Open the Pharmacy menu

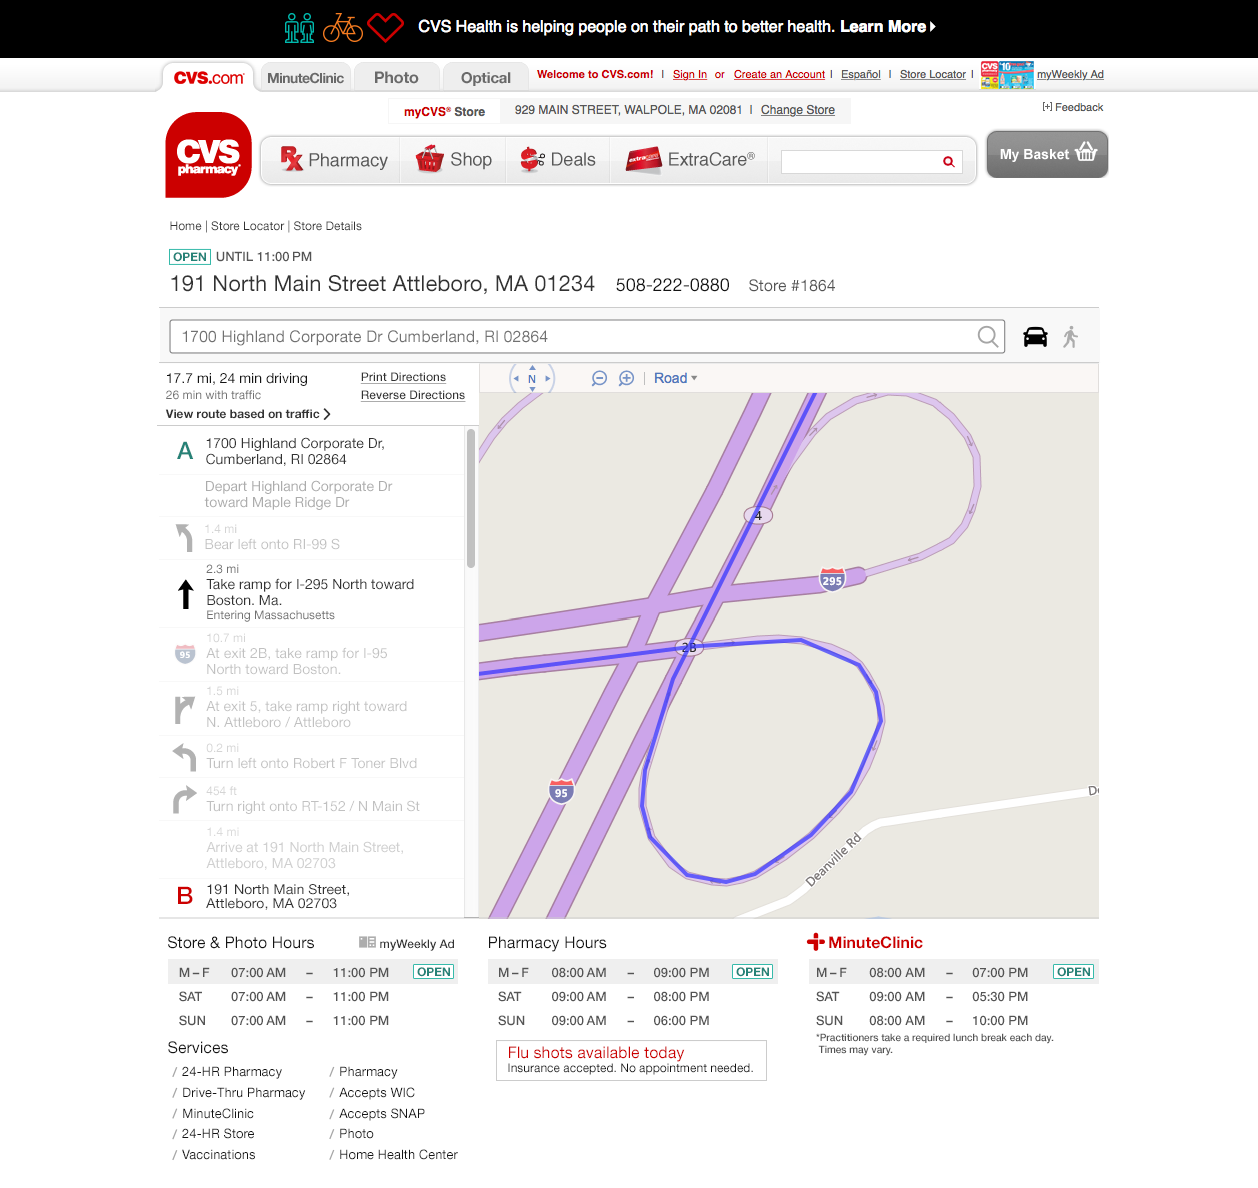tap(334, 160)
